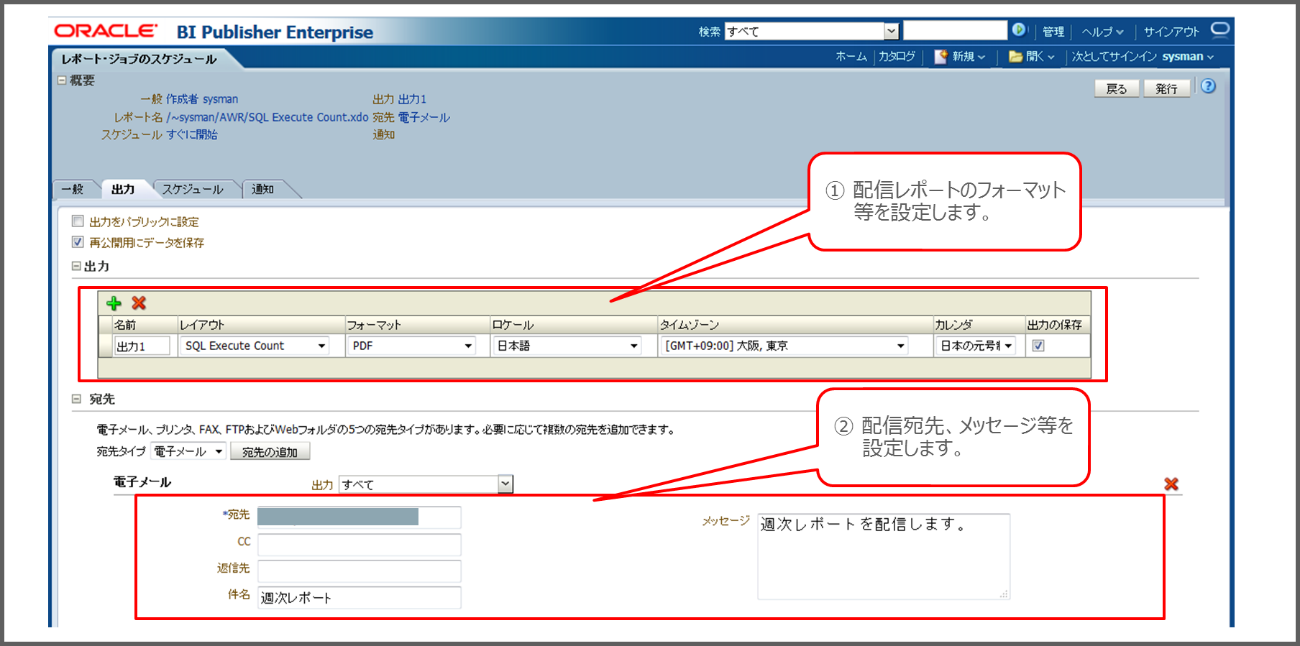The image size is (1300, 646).
Task: Open the ロケール dropdown showing 日本語
Action: point(566,345)
